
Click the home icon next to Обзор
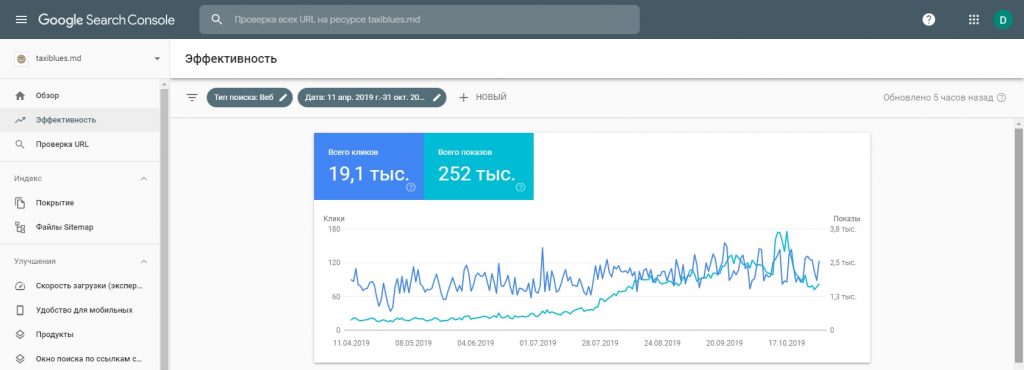point(20,96)
